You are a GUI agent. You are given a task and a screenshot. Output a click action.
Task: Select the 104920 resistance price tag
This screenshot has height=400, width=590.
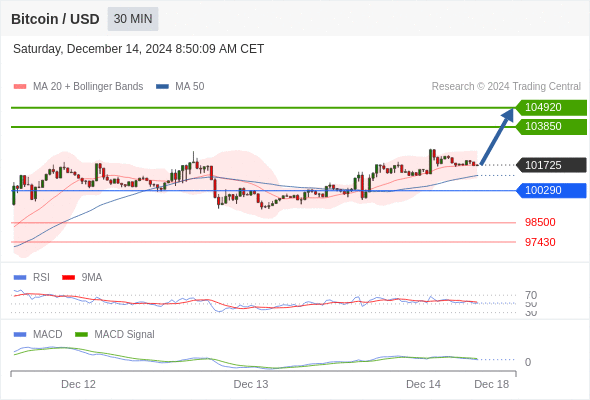(551, 108)
